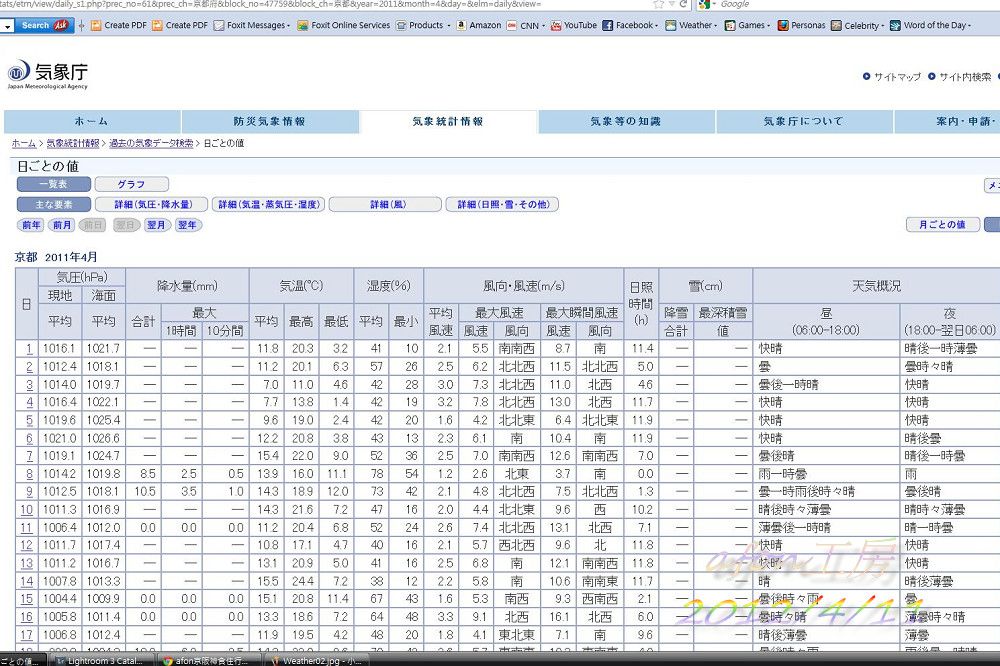Go to previous month with 前月 button
The image size is (1000, 666).
pos(62,225)
